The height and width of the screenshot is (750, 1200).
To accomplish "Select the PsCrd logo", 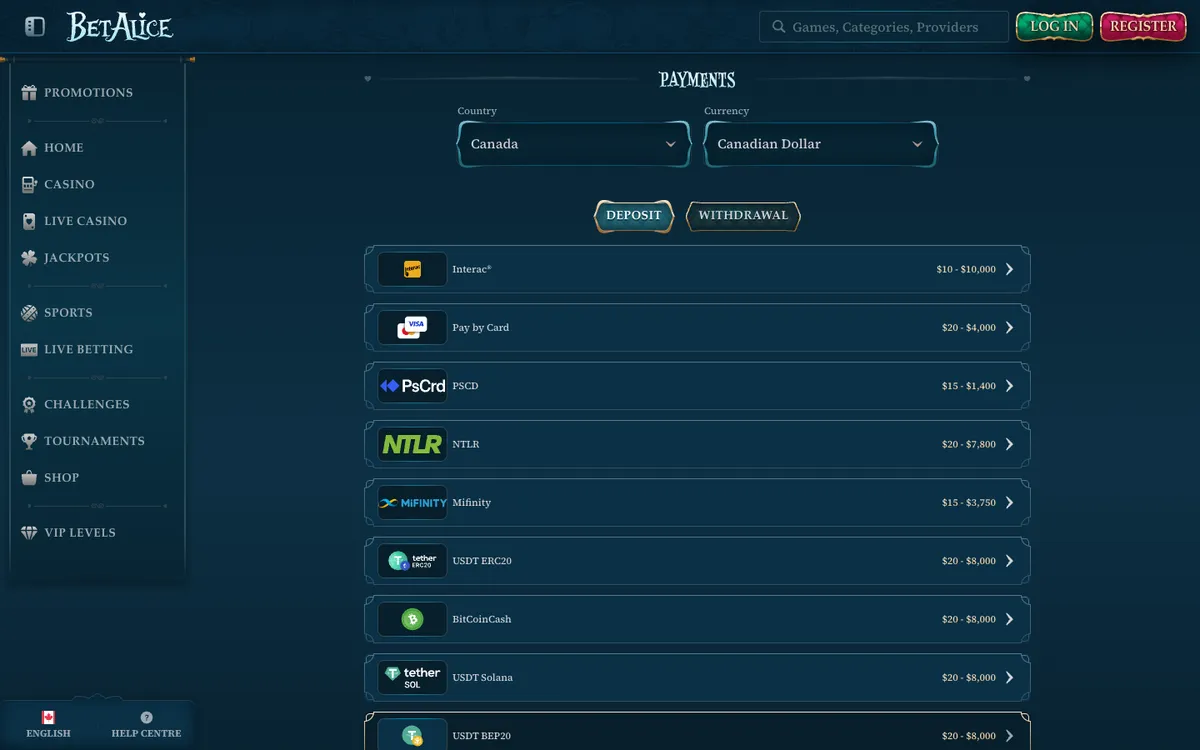I will point(412,386).
